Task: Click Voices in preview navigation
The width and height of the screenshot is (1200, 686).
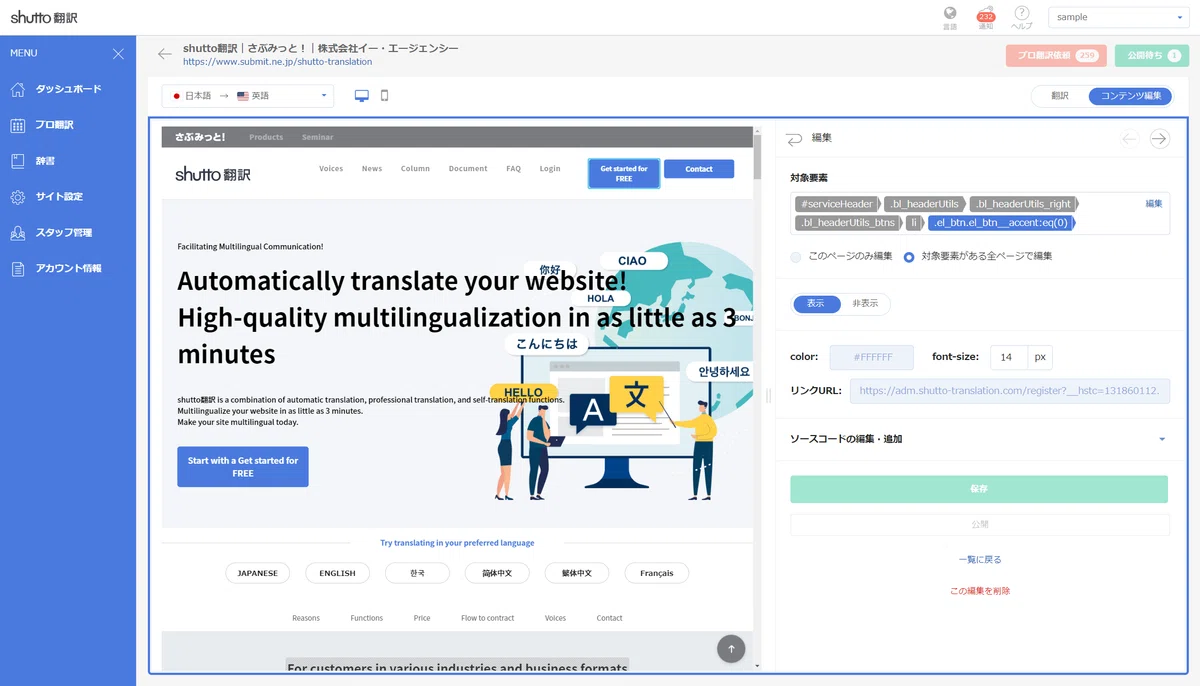Action: (x=331, y=169)
